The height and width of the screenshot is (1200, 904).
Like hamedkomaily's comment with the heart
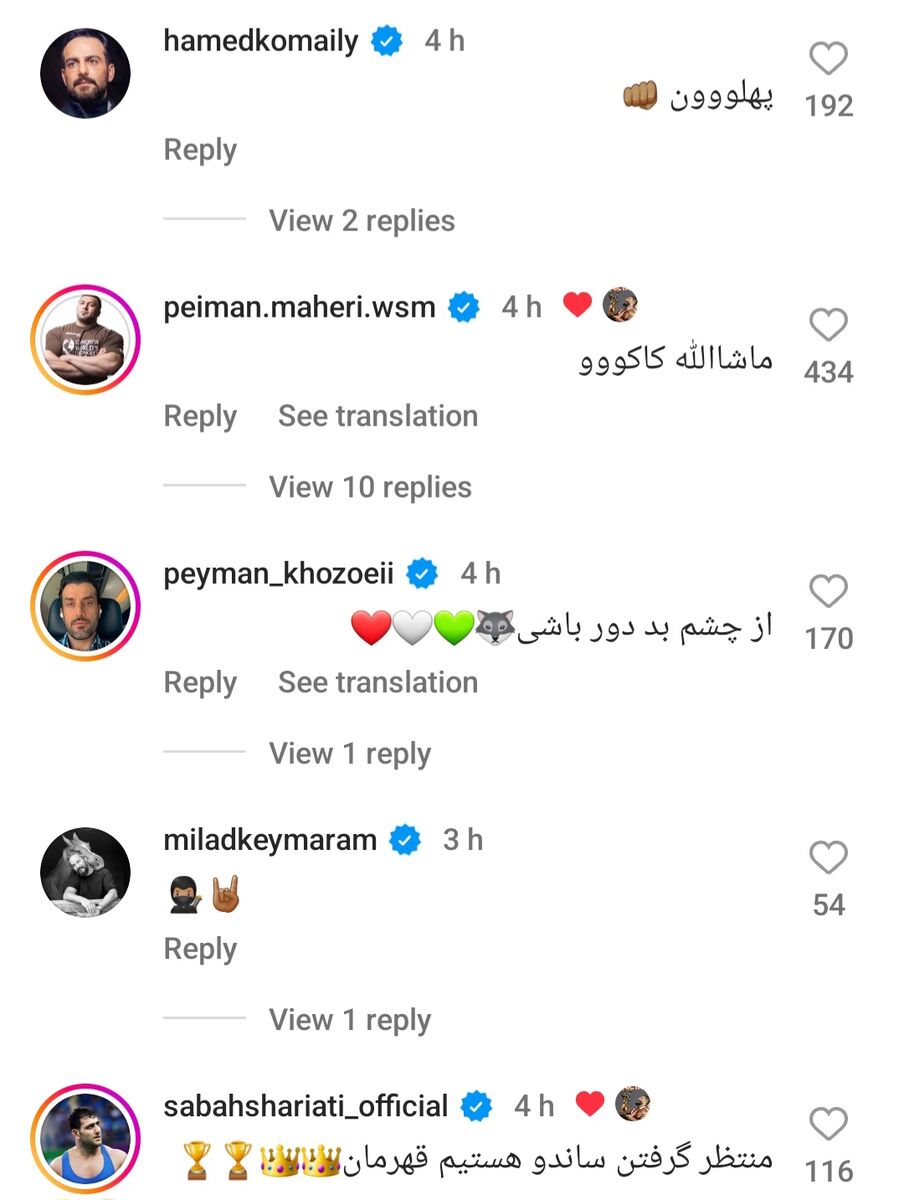828,58
